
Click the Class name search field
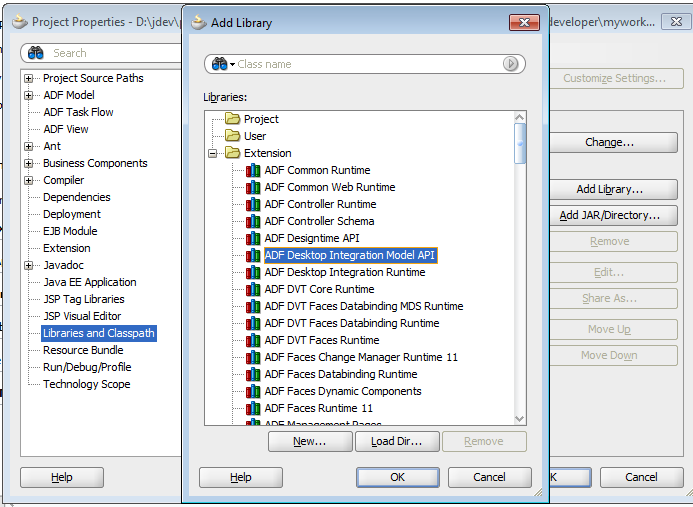(x=365, y=64)
